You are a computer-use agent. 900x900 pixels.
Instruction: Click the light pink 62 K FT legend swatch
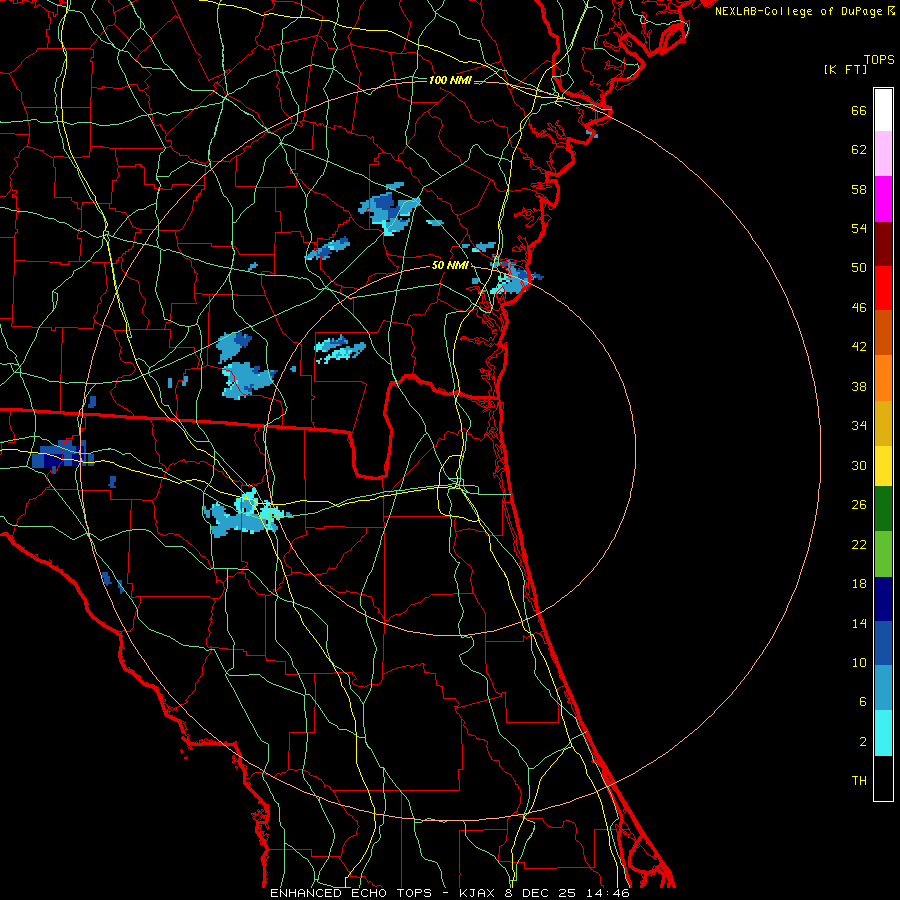(883, 153)
